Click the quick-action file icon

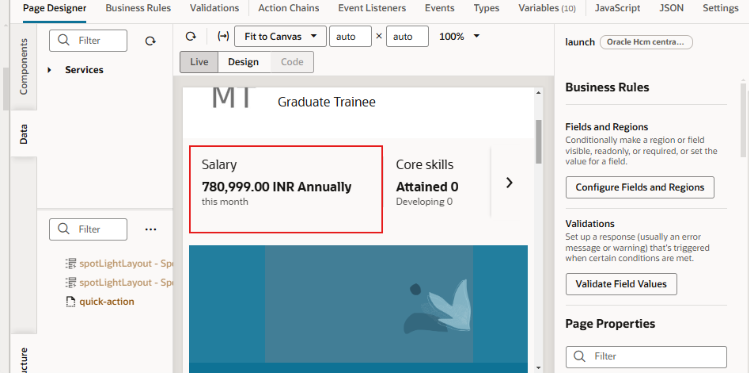[x=70, y=302]
